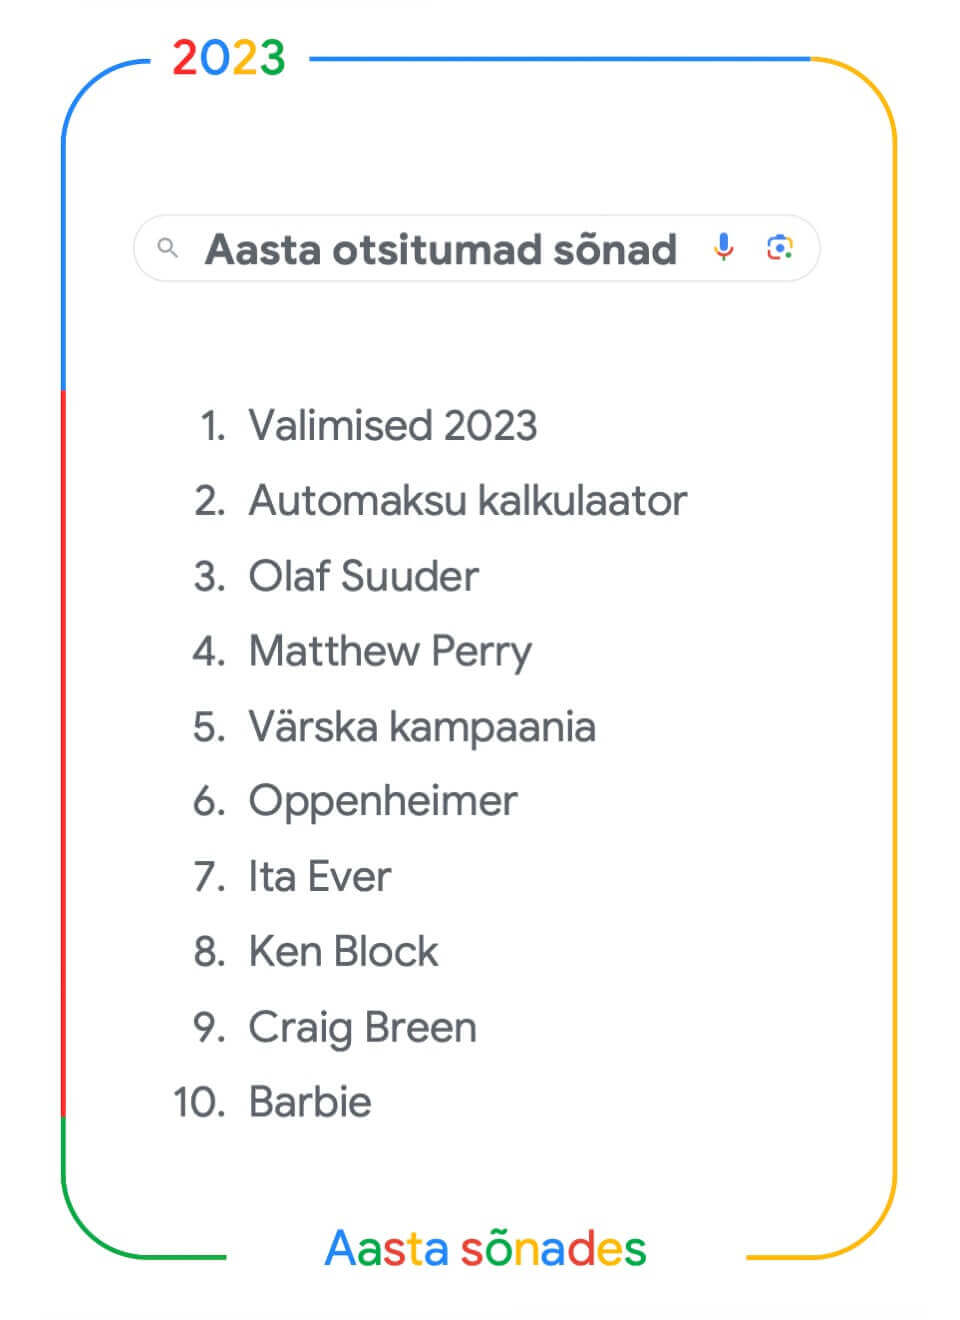Select the 'Matthew Perry' entry

pos(390,652)
